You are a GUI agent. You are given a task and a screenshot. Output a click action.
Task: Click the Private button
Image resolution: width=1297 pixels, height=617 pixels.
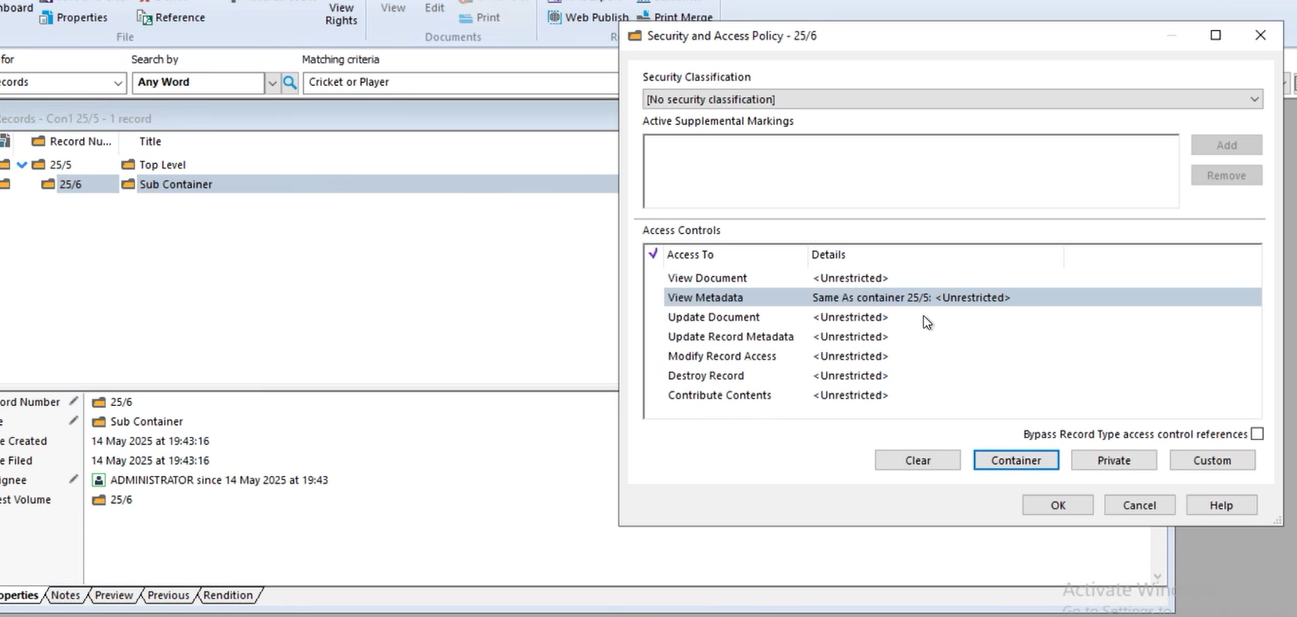[1114, 460]
